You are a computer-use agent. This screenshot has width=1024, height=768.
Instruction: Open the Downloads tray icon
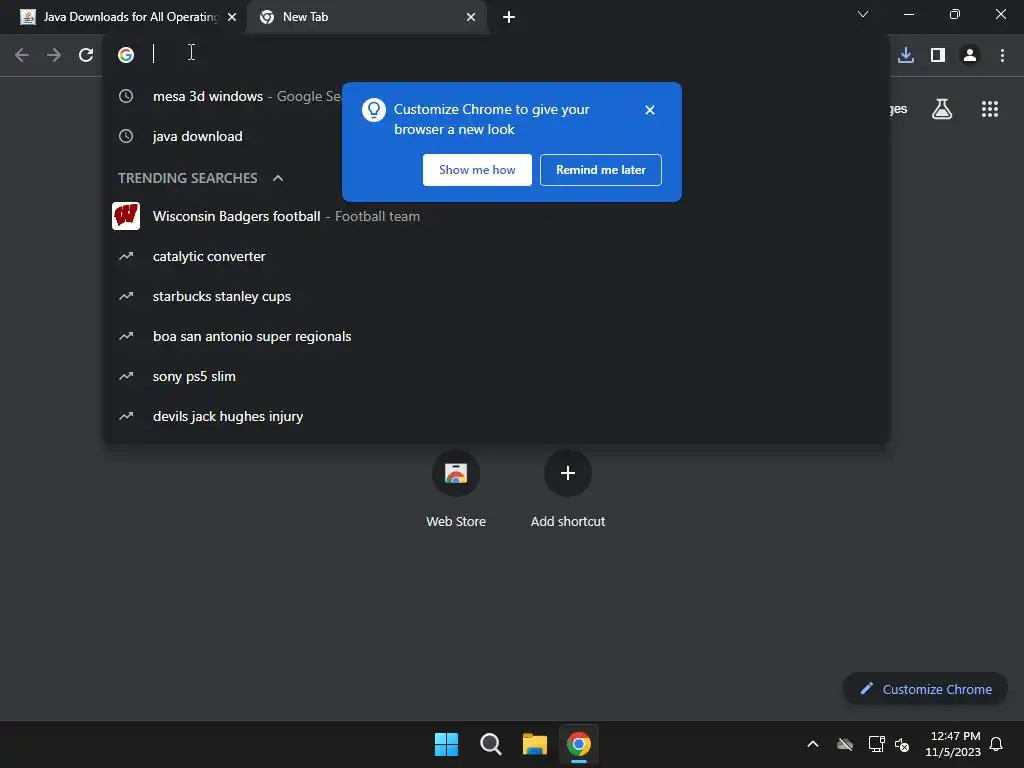pyautogui.click(x=905, y=55)
